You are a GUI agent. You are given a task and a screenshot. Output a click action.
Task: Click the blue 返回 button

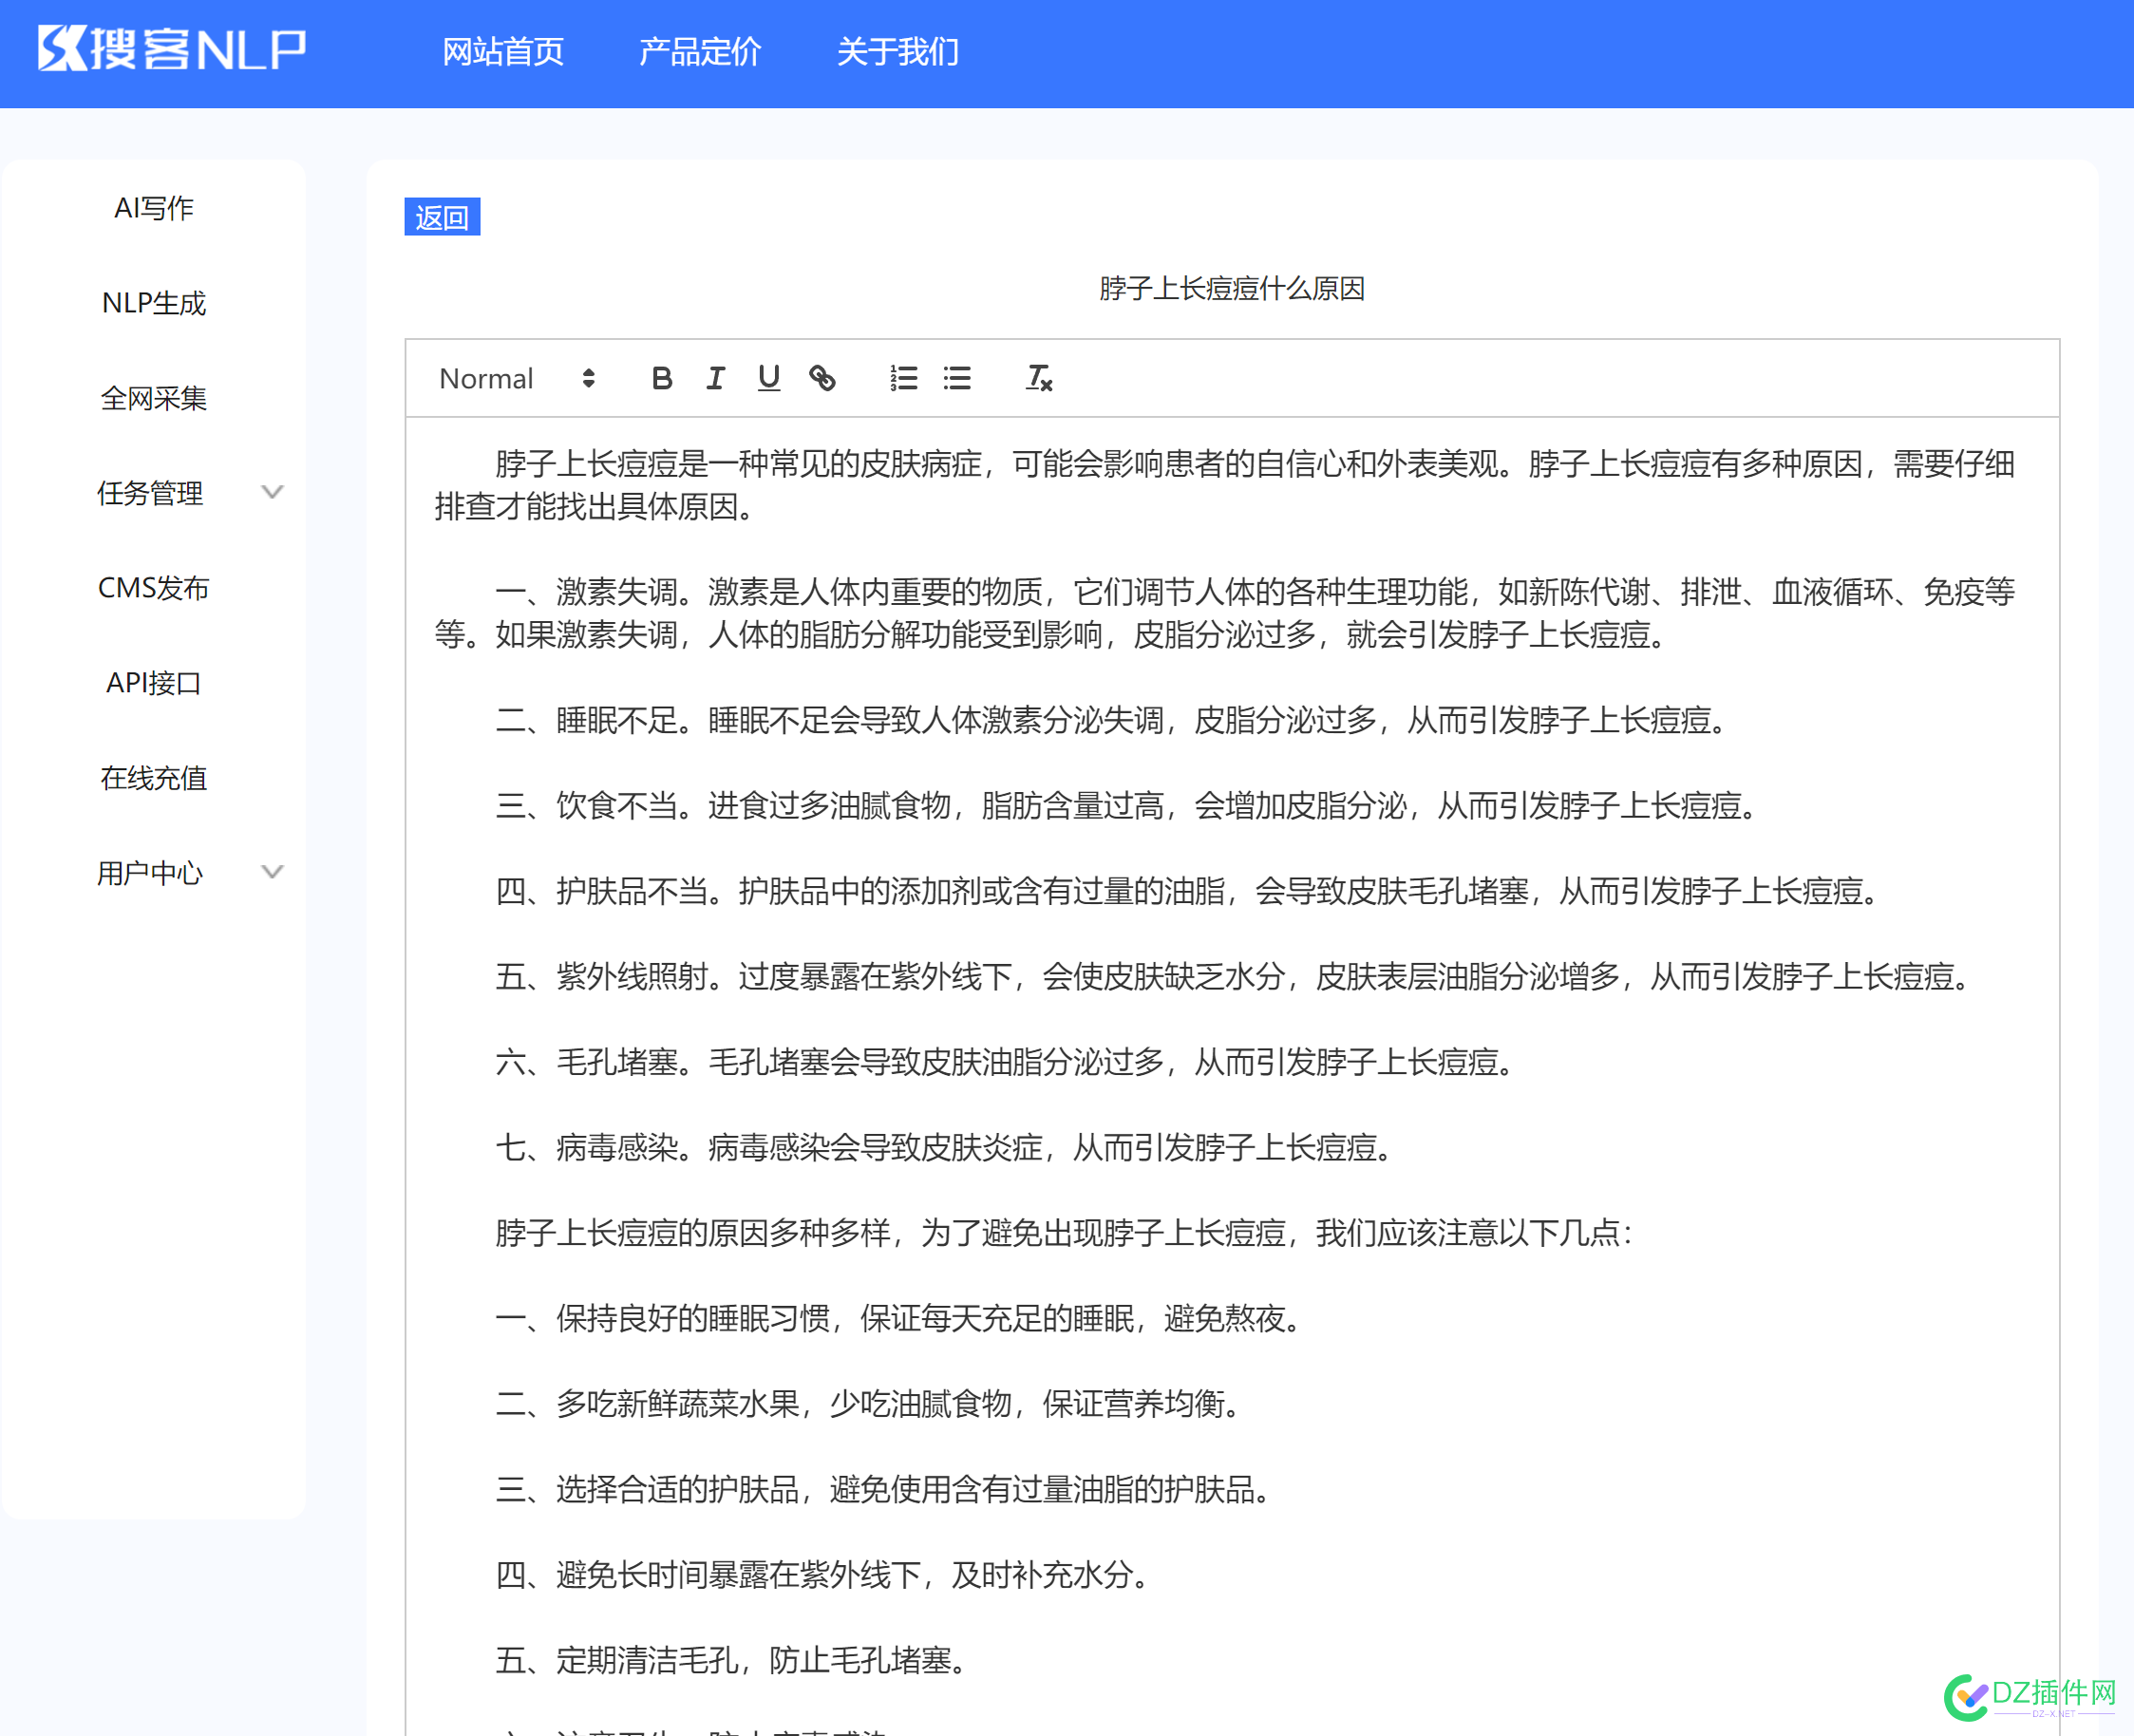pyautogui.click(x=442, y=217)
